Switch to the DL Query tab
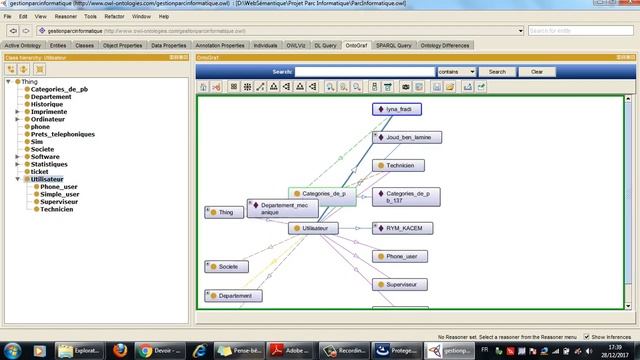The image size is (640, 360). (325, 45)
